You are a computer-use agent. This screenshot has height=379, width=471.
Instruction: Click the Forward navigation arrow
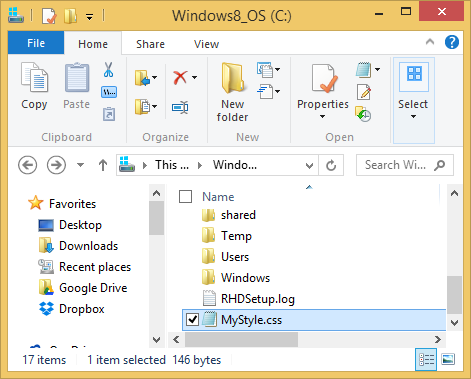tap(56, 165)
